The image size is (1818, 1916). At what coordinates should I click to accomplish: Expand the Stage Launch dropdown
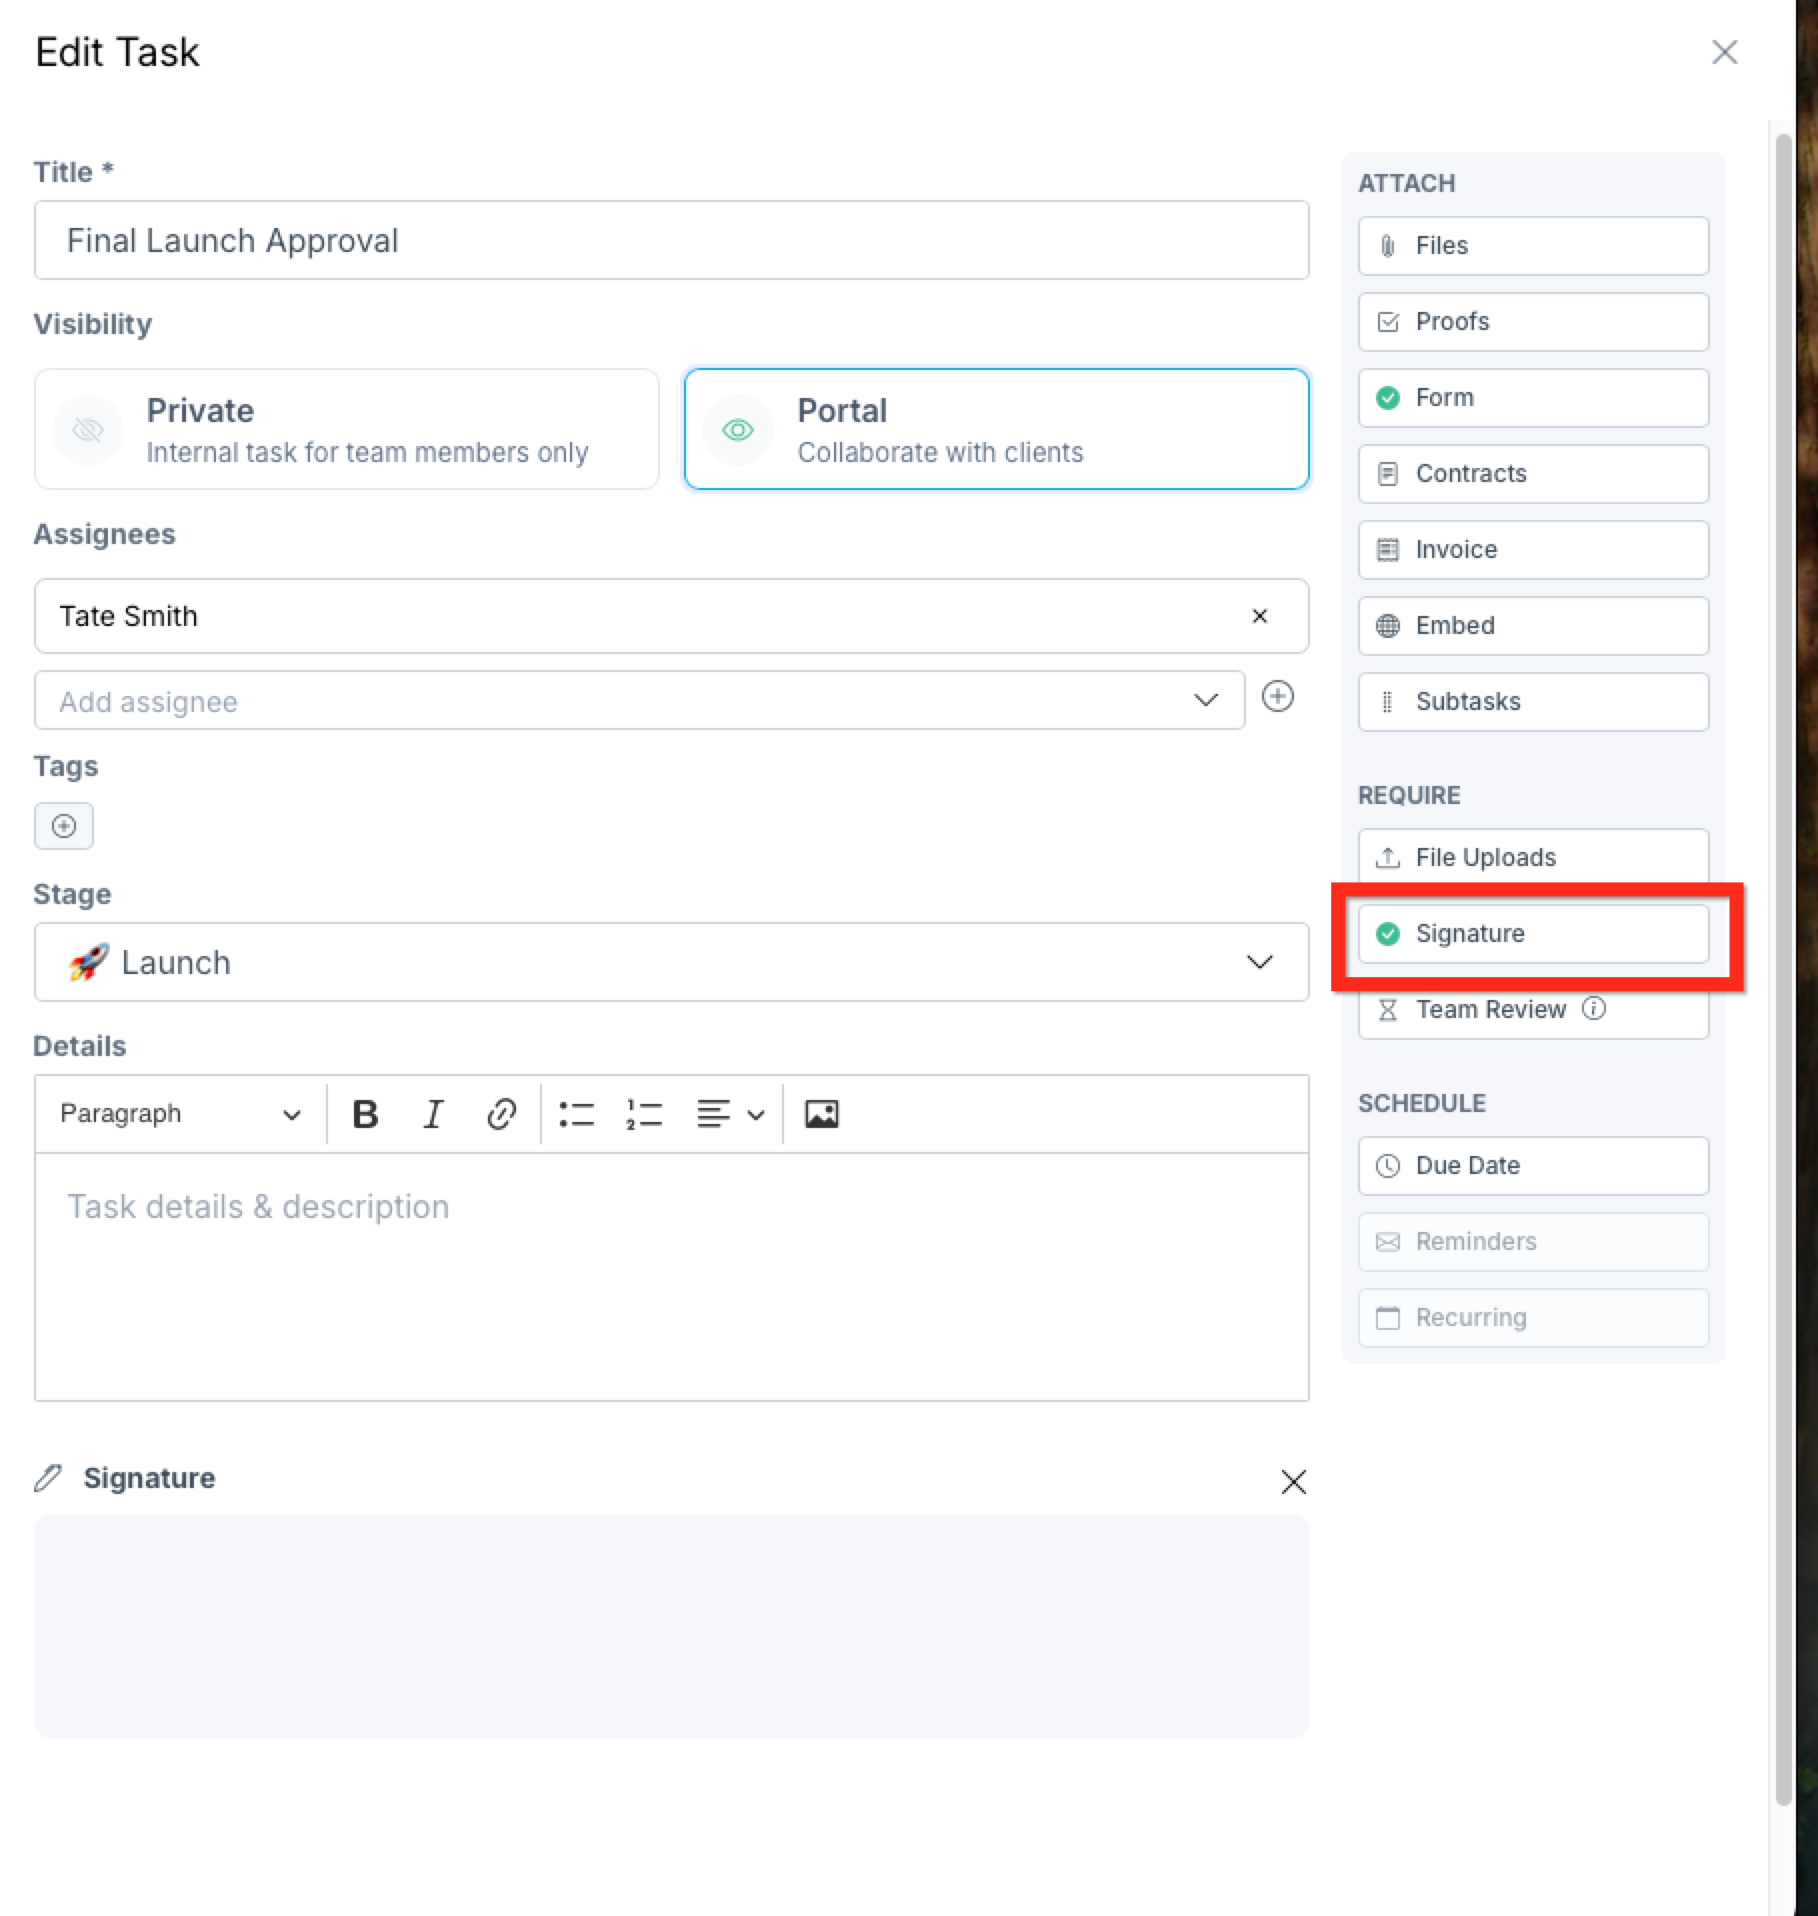[671, 962]
